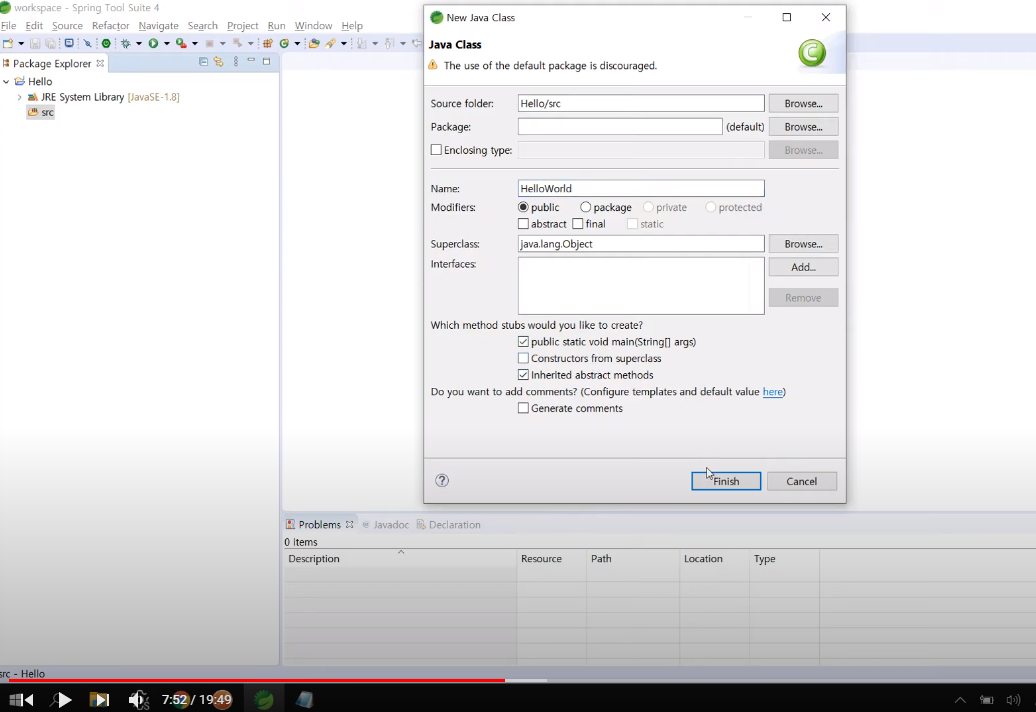Click the Finish button
This screenshot has height=712, width=1036.
[x=726, y=481]
